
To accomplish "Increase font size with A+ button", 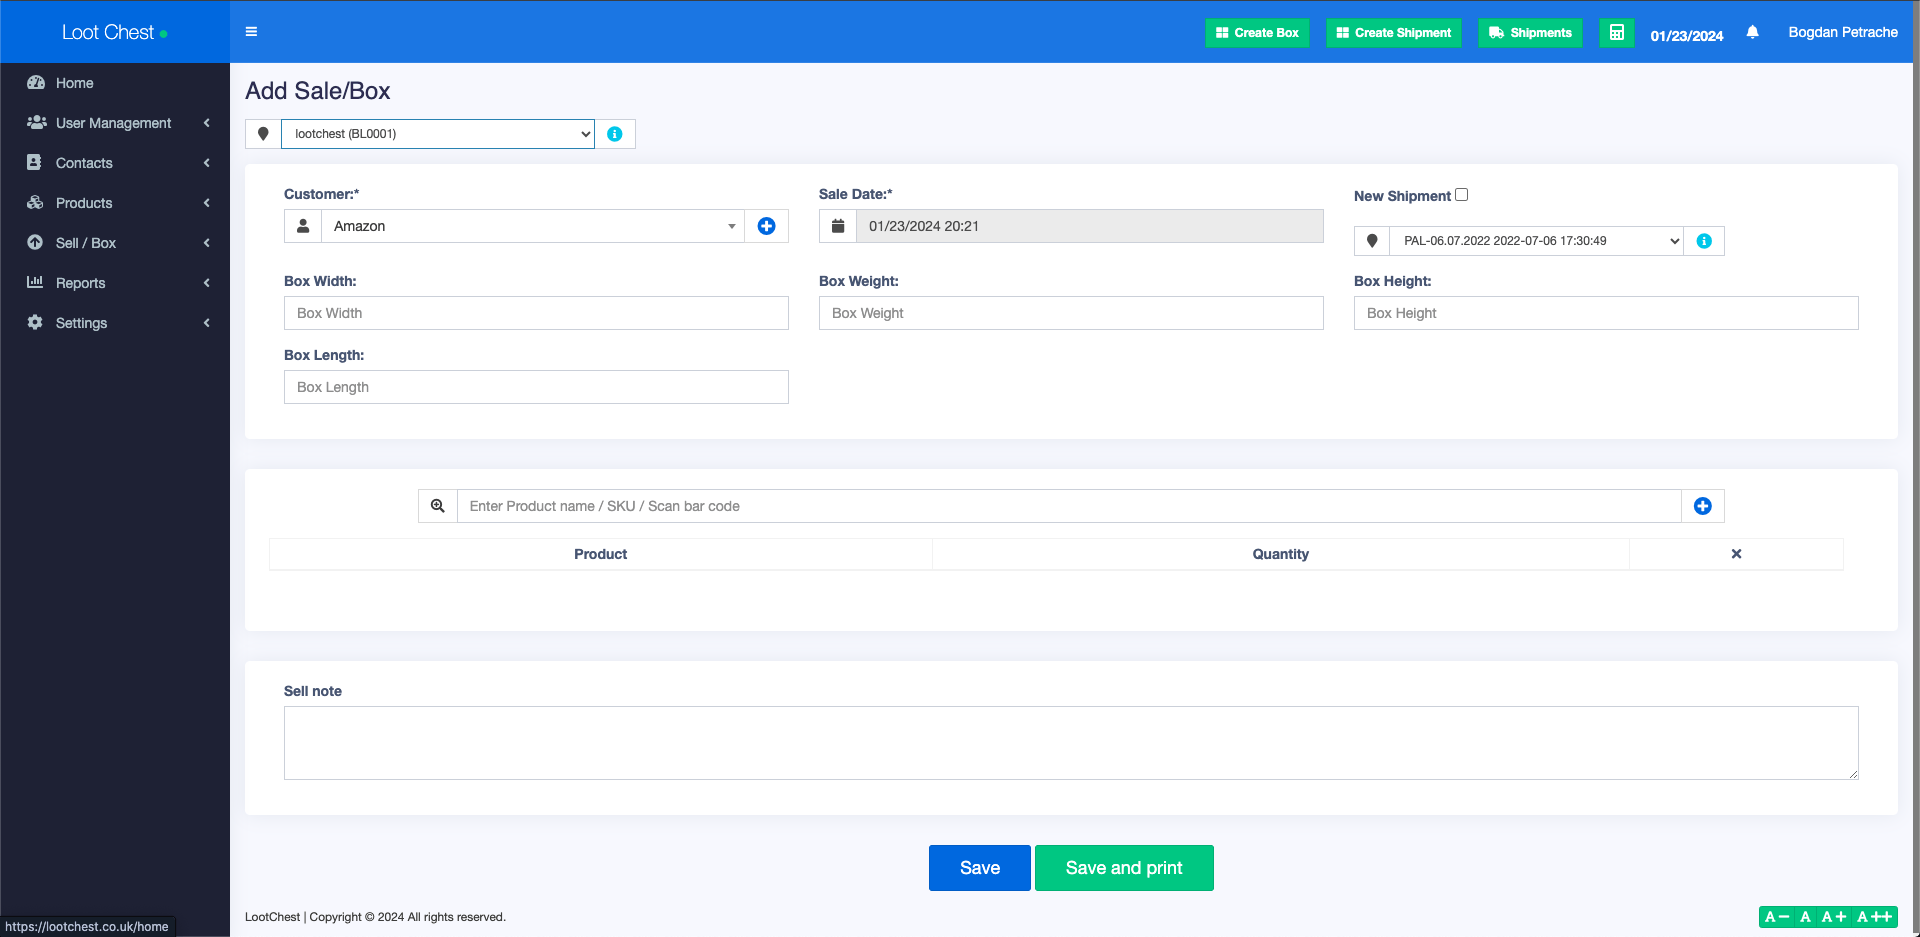I will pos(1834,917).
